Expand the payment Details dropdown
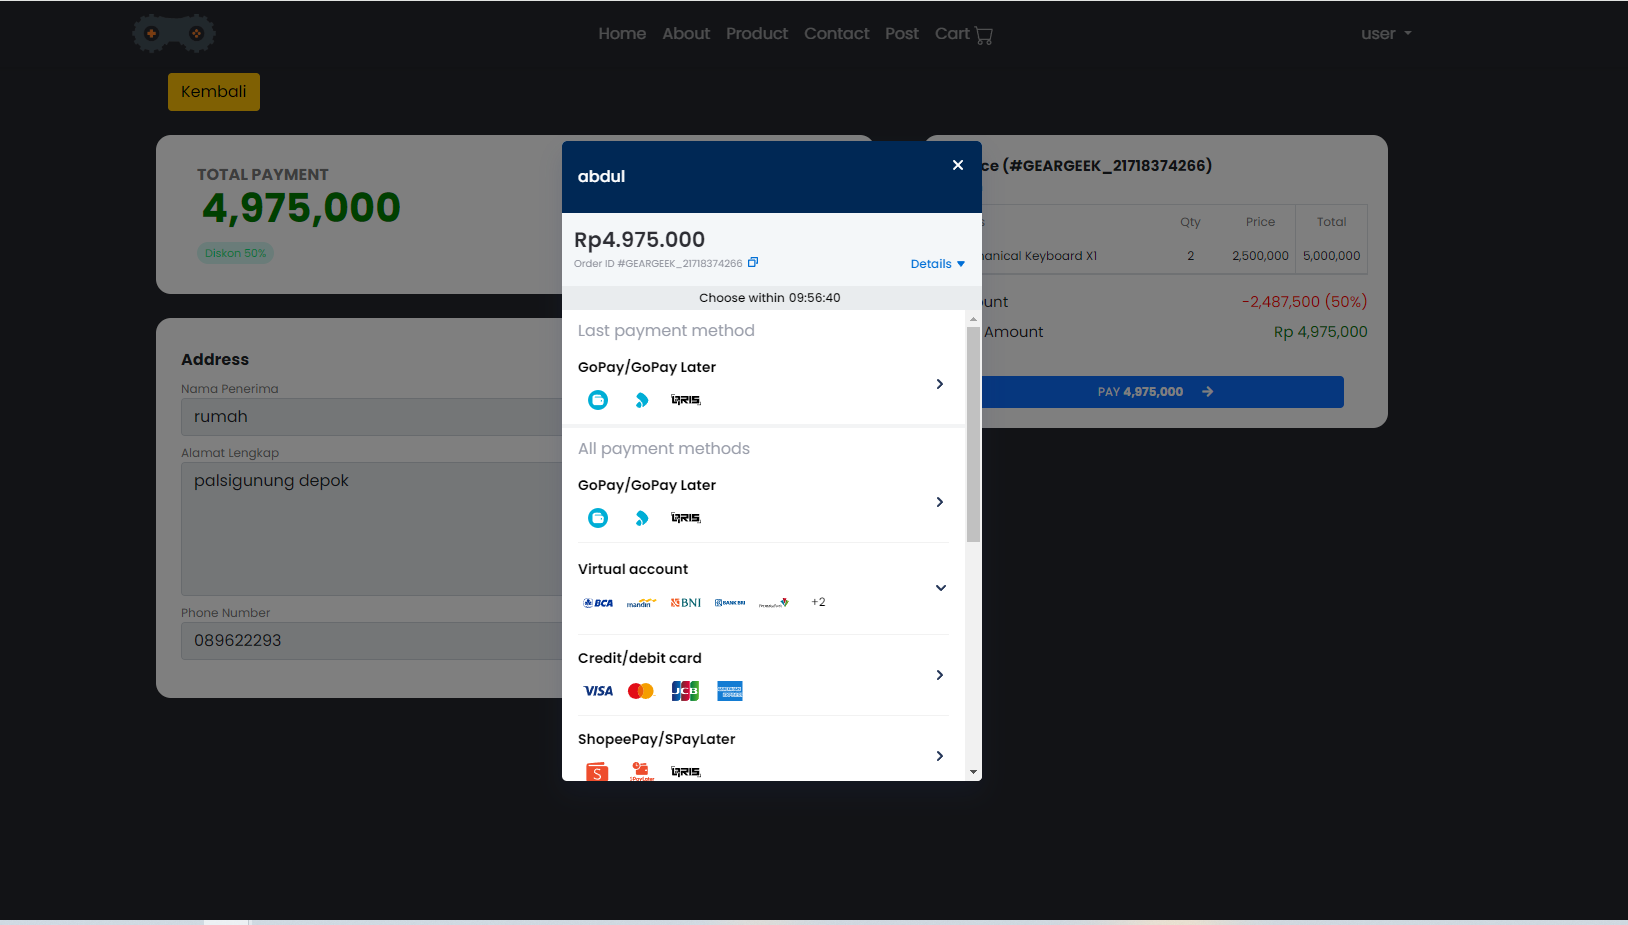This screenshot has width=1628, height=925. tap(937, 264)
